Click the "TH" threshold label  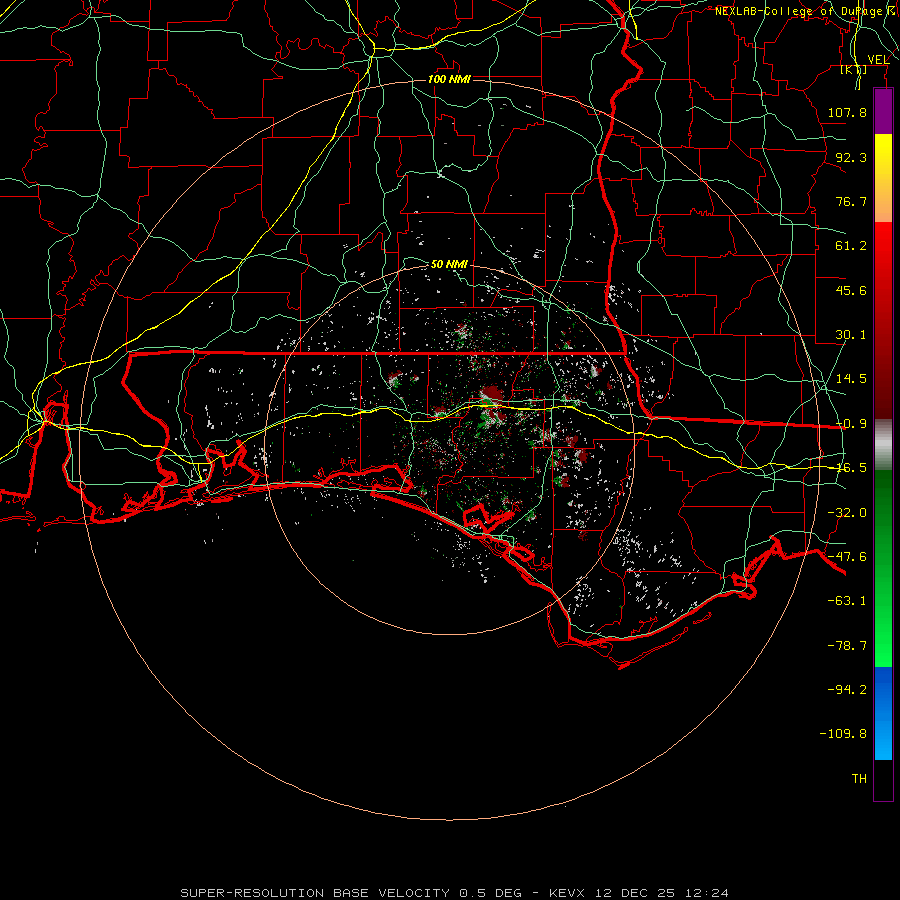tap(859, 779)
